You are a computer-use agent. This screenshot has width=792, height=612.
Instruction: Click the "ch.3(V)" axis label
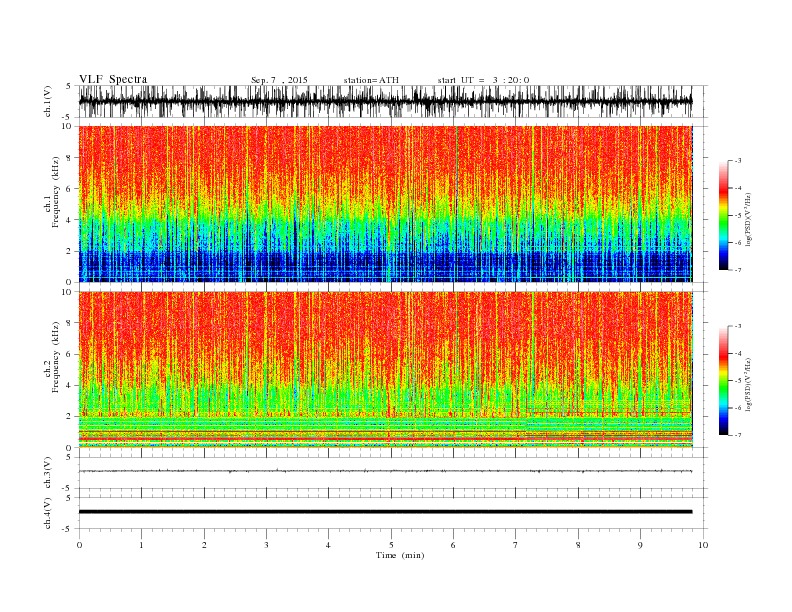click(x=48, y=473)
